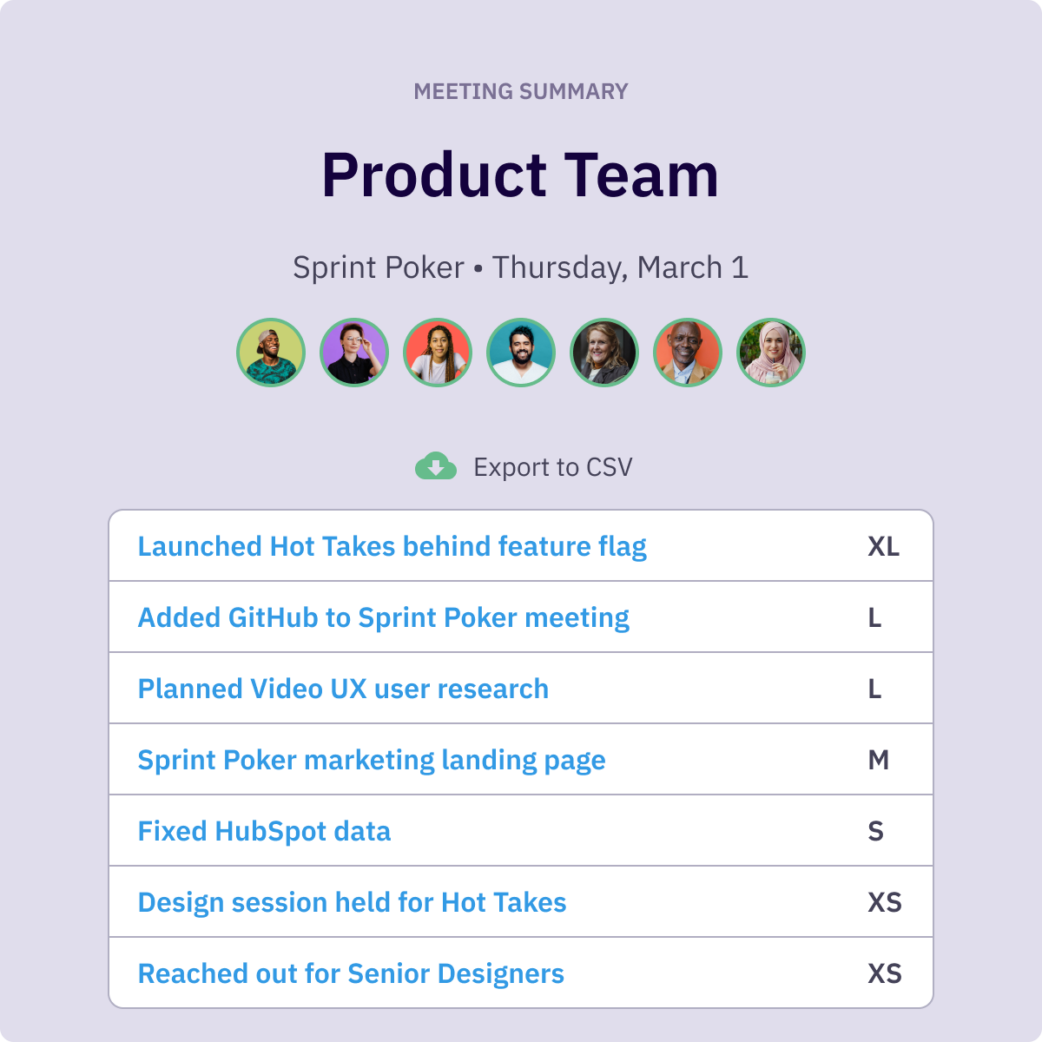
Task: Open the avatar with teal background
Action: tap(521, 353)
